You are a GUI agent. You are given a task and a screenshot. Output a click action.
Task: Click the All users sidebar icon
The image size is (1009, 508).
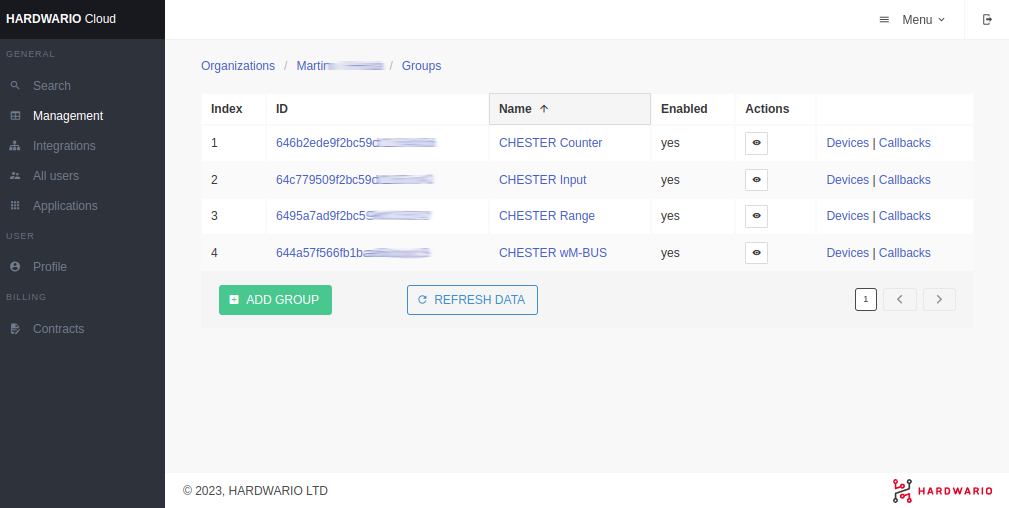click(15, 176)
